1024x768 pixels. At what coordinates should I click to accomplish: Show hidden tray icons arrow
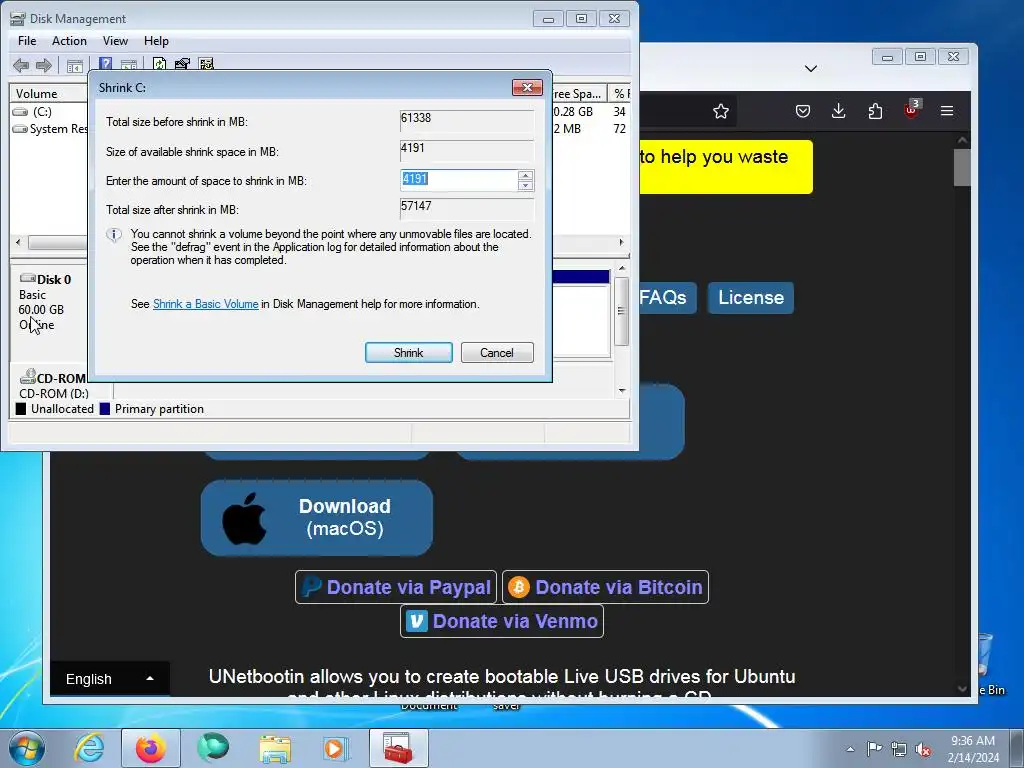(850, 749)
